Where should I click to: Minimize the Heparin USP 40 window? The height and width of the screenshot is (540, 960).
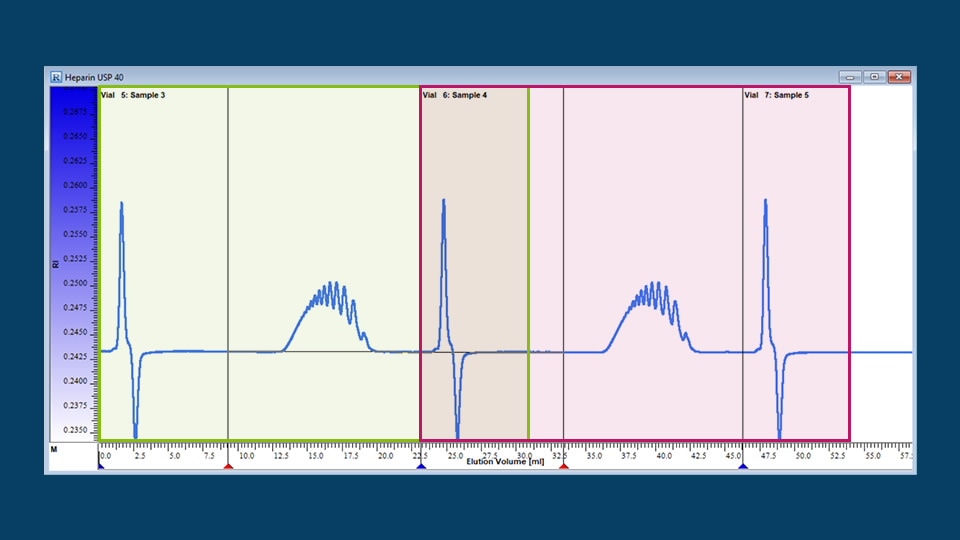[850, 77]
